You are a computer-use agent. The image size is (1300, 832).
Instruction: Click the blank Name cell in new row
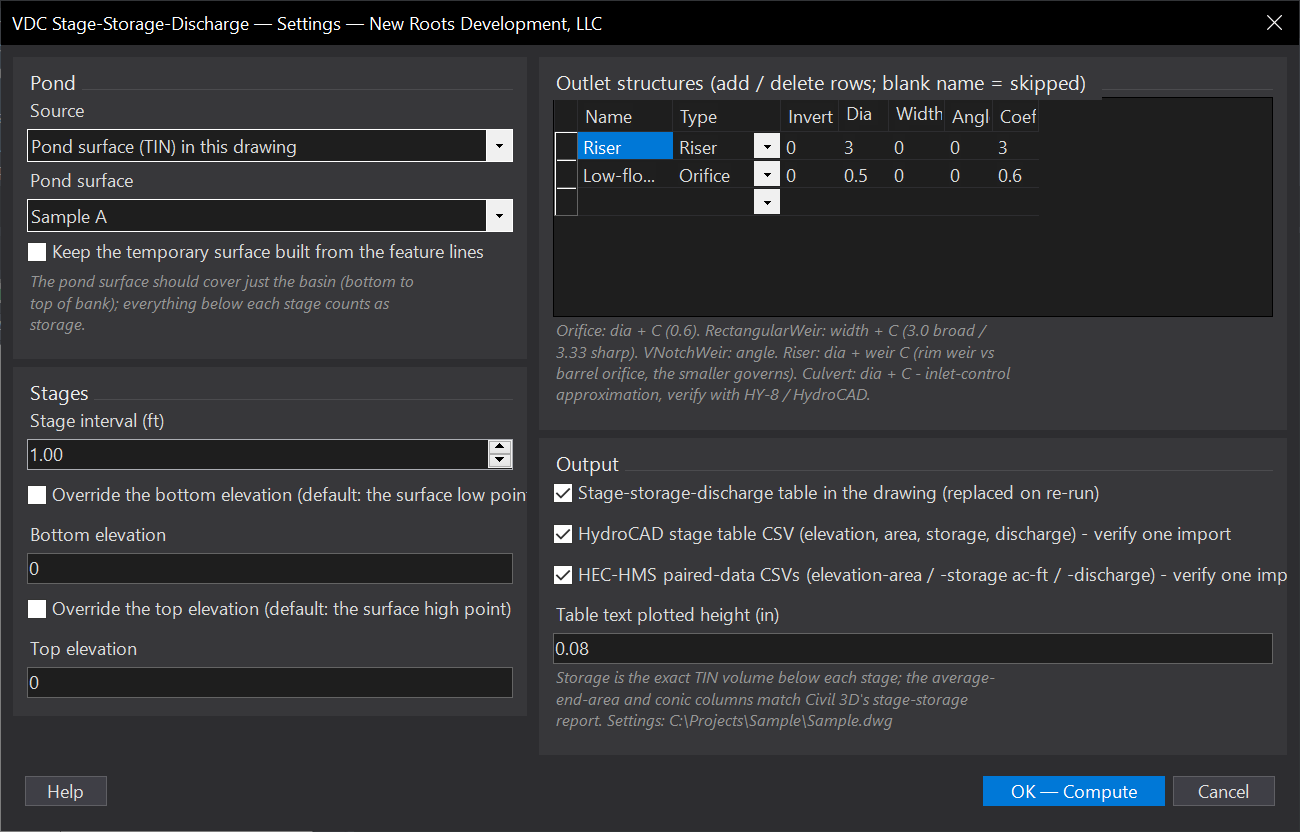click(x=625, y=202)
